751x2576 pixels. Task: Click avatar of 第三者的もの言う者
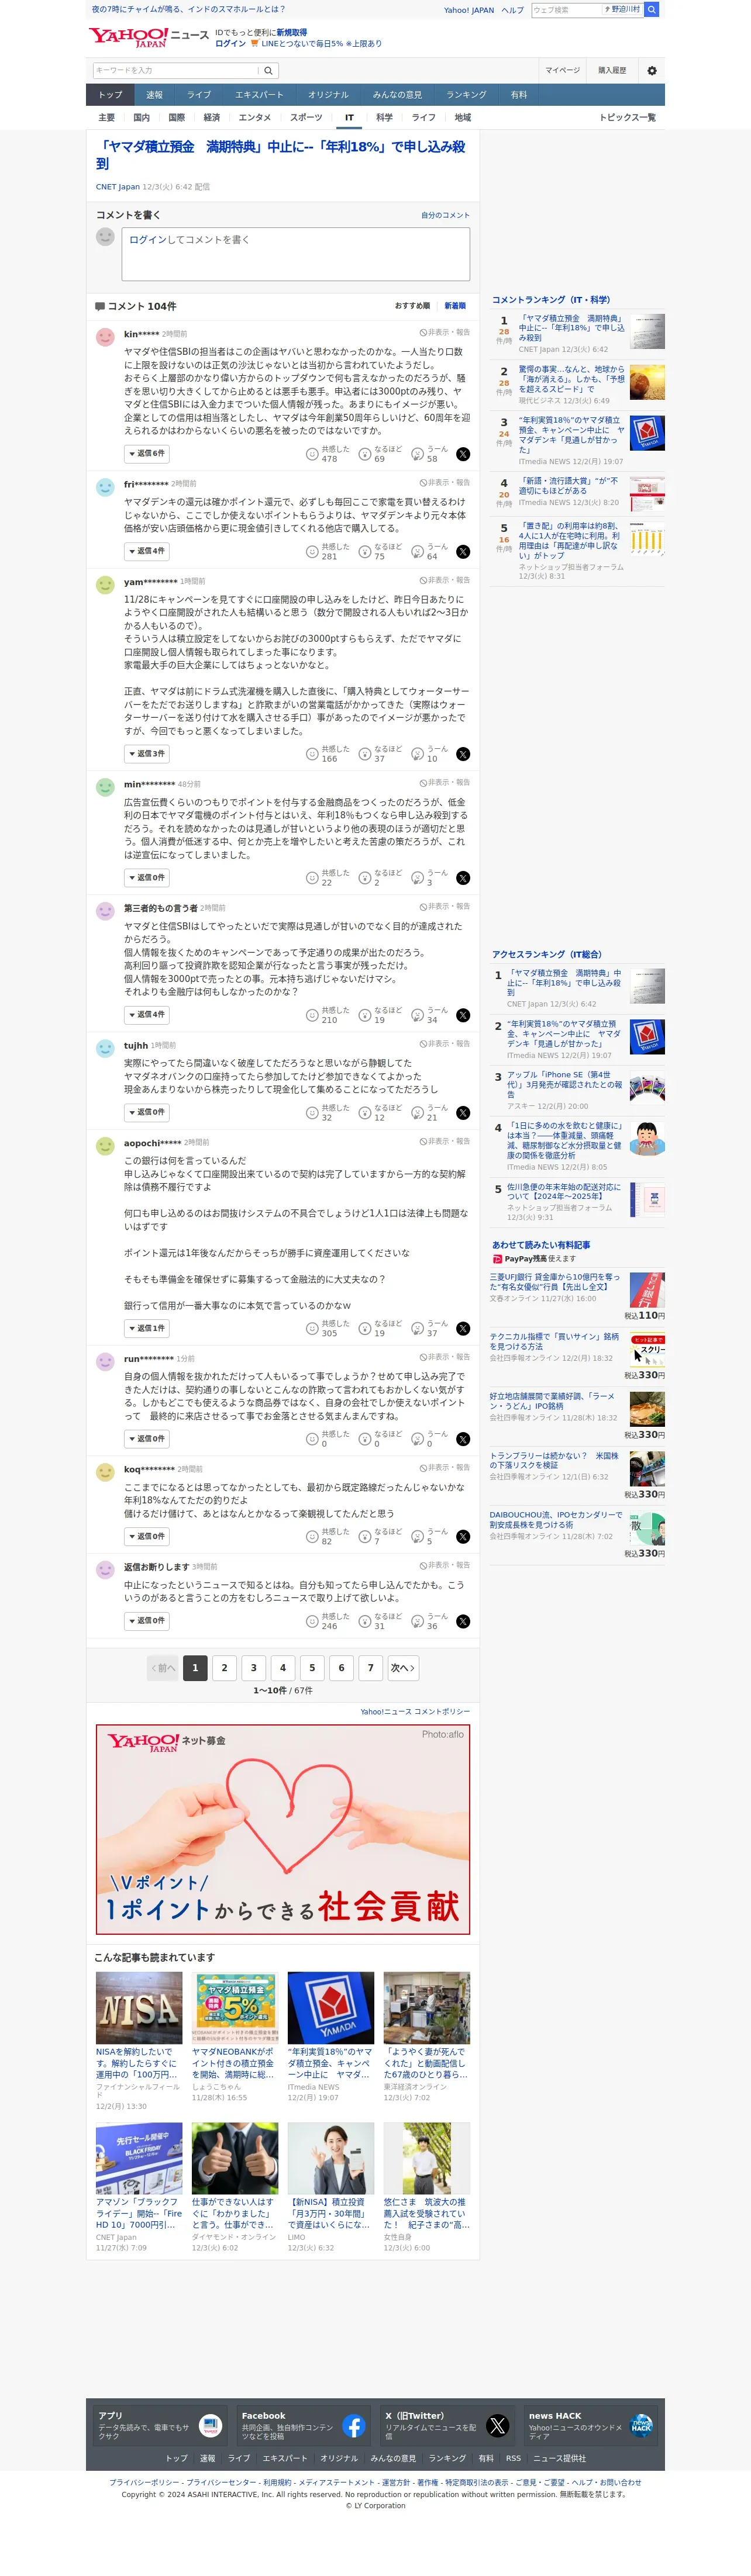coord(105,911)
